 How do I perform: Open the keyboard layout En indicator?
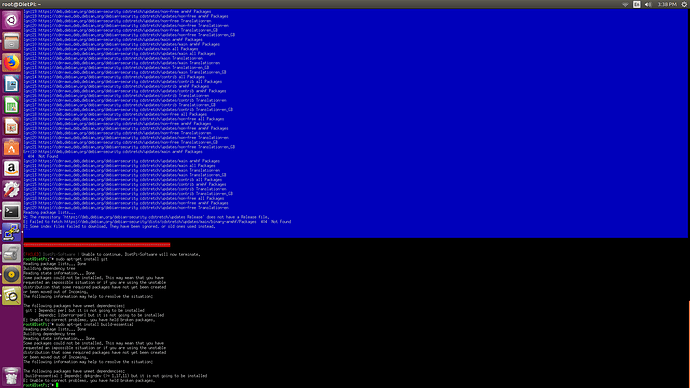click(636, 4)
